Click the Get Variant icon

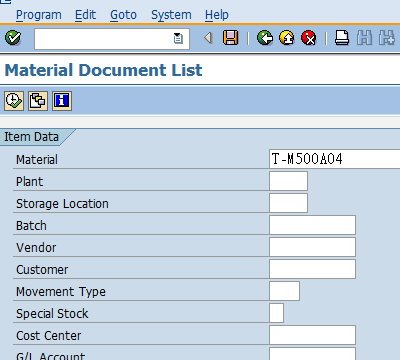coord(38,101)
